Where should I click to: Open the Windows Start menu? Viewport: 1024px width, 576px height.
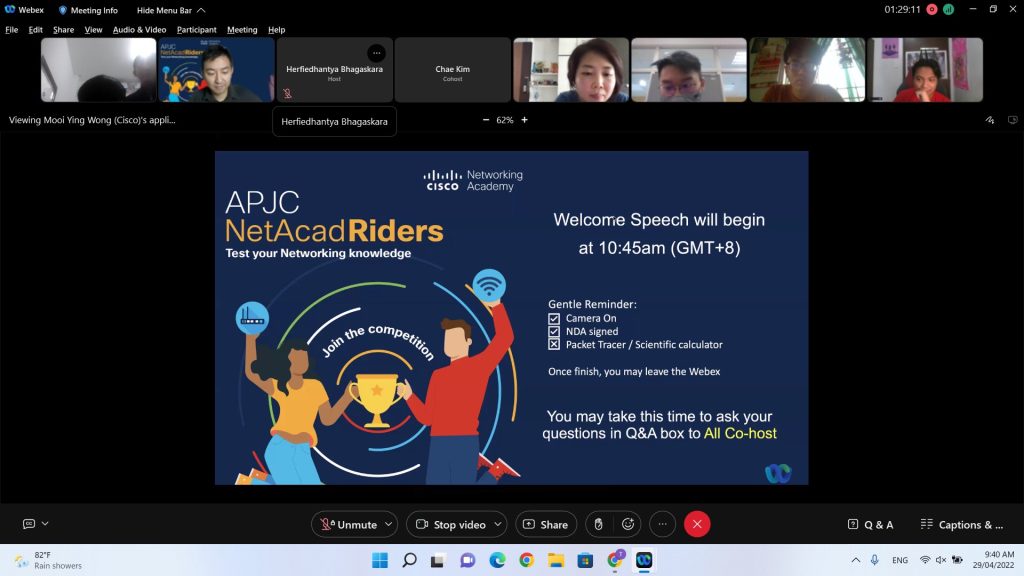(x=379, y=560)
